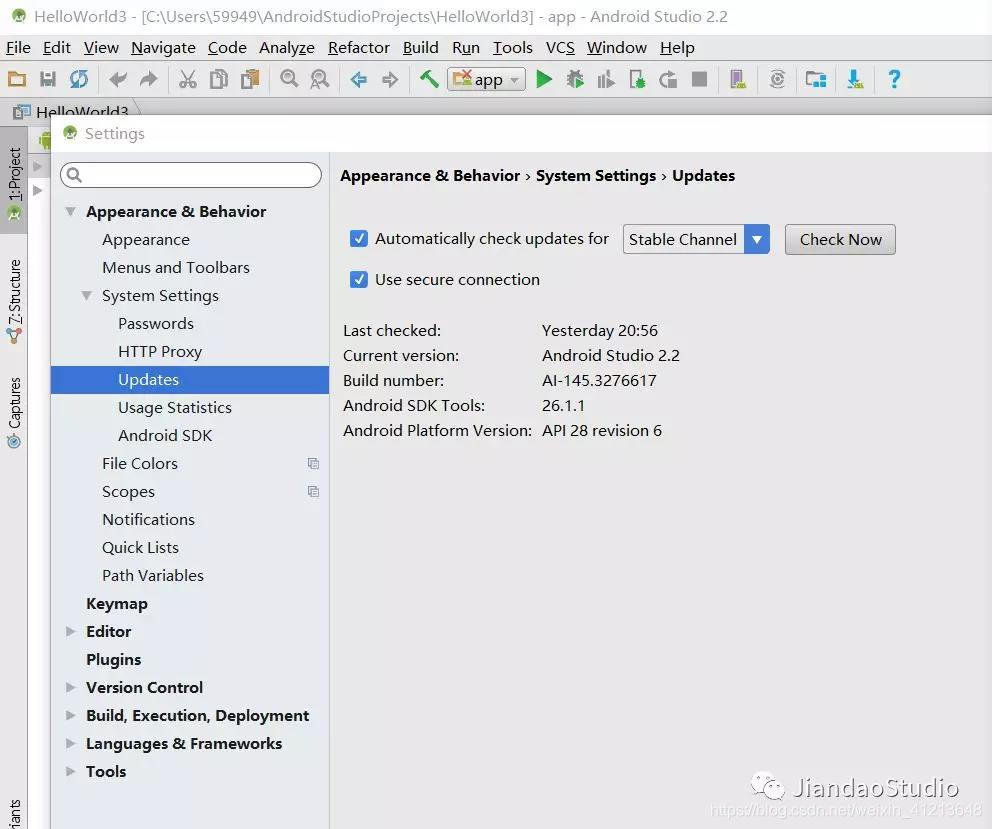Open the SDK Manager download icon

(855, 80)
